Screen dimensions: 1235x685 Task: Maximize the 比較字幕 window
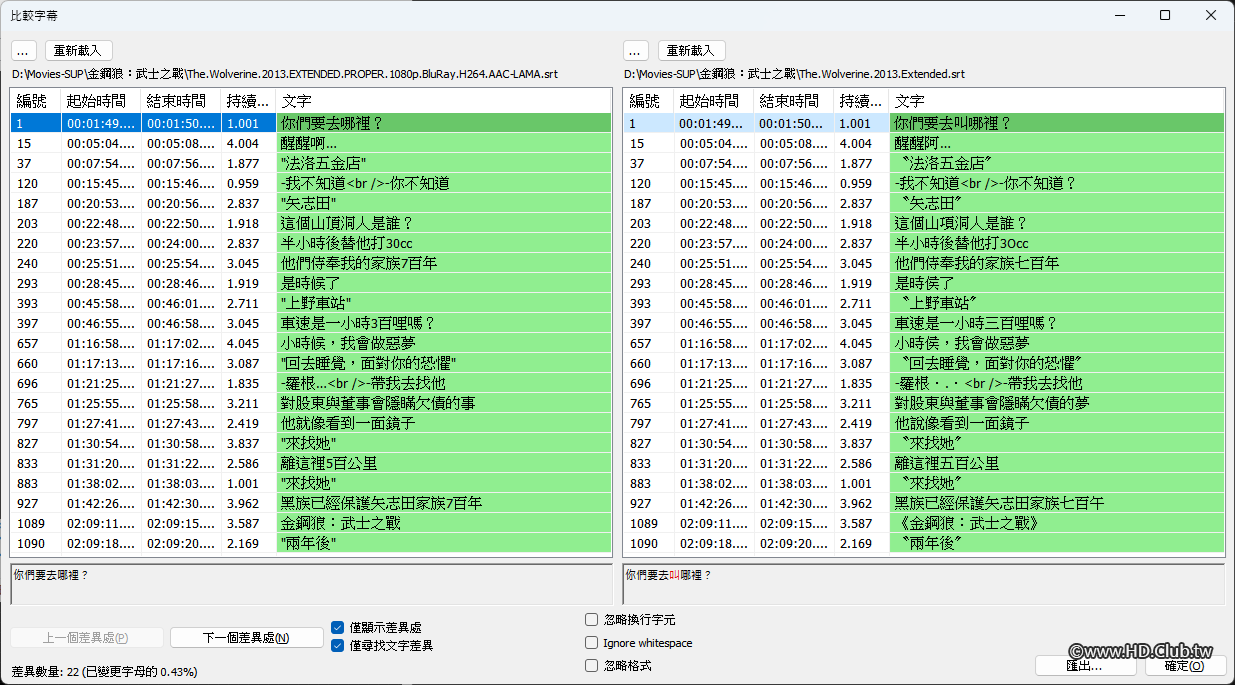[x=1165, y=15]
